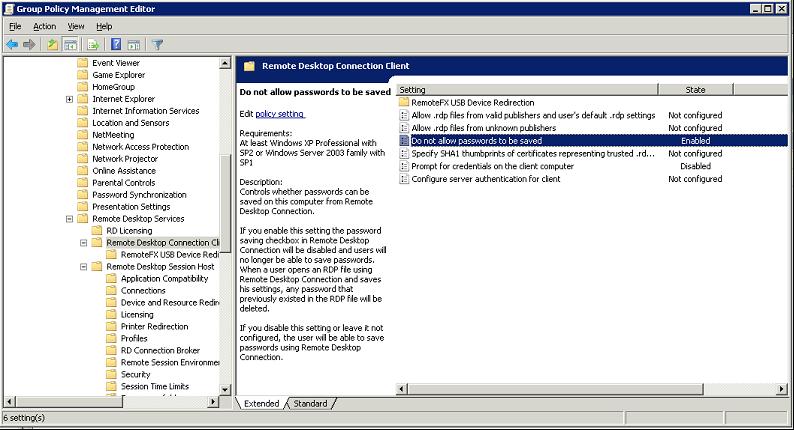Image resolution: width=794 pixels, height=430 pixels.
Task: Click the folder icon beside RD Licensing
Action: [x=97, y=230]
